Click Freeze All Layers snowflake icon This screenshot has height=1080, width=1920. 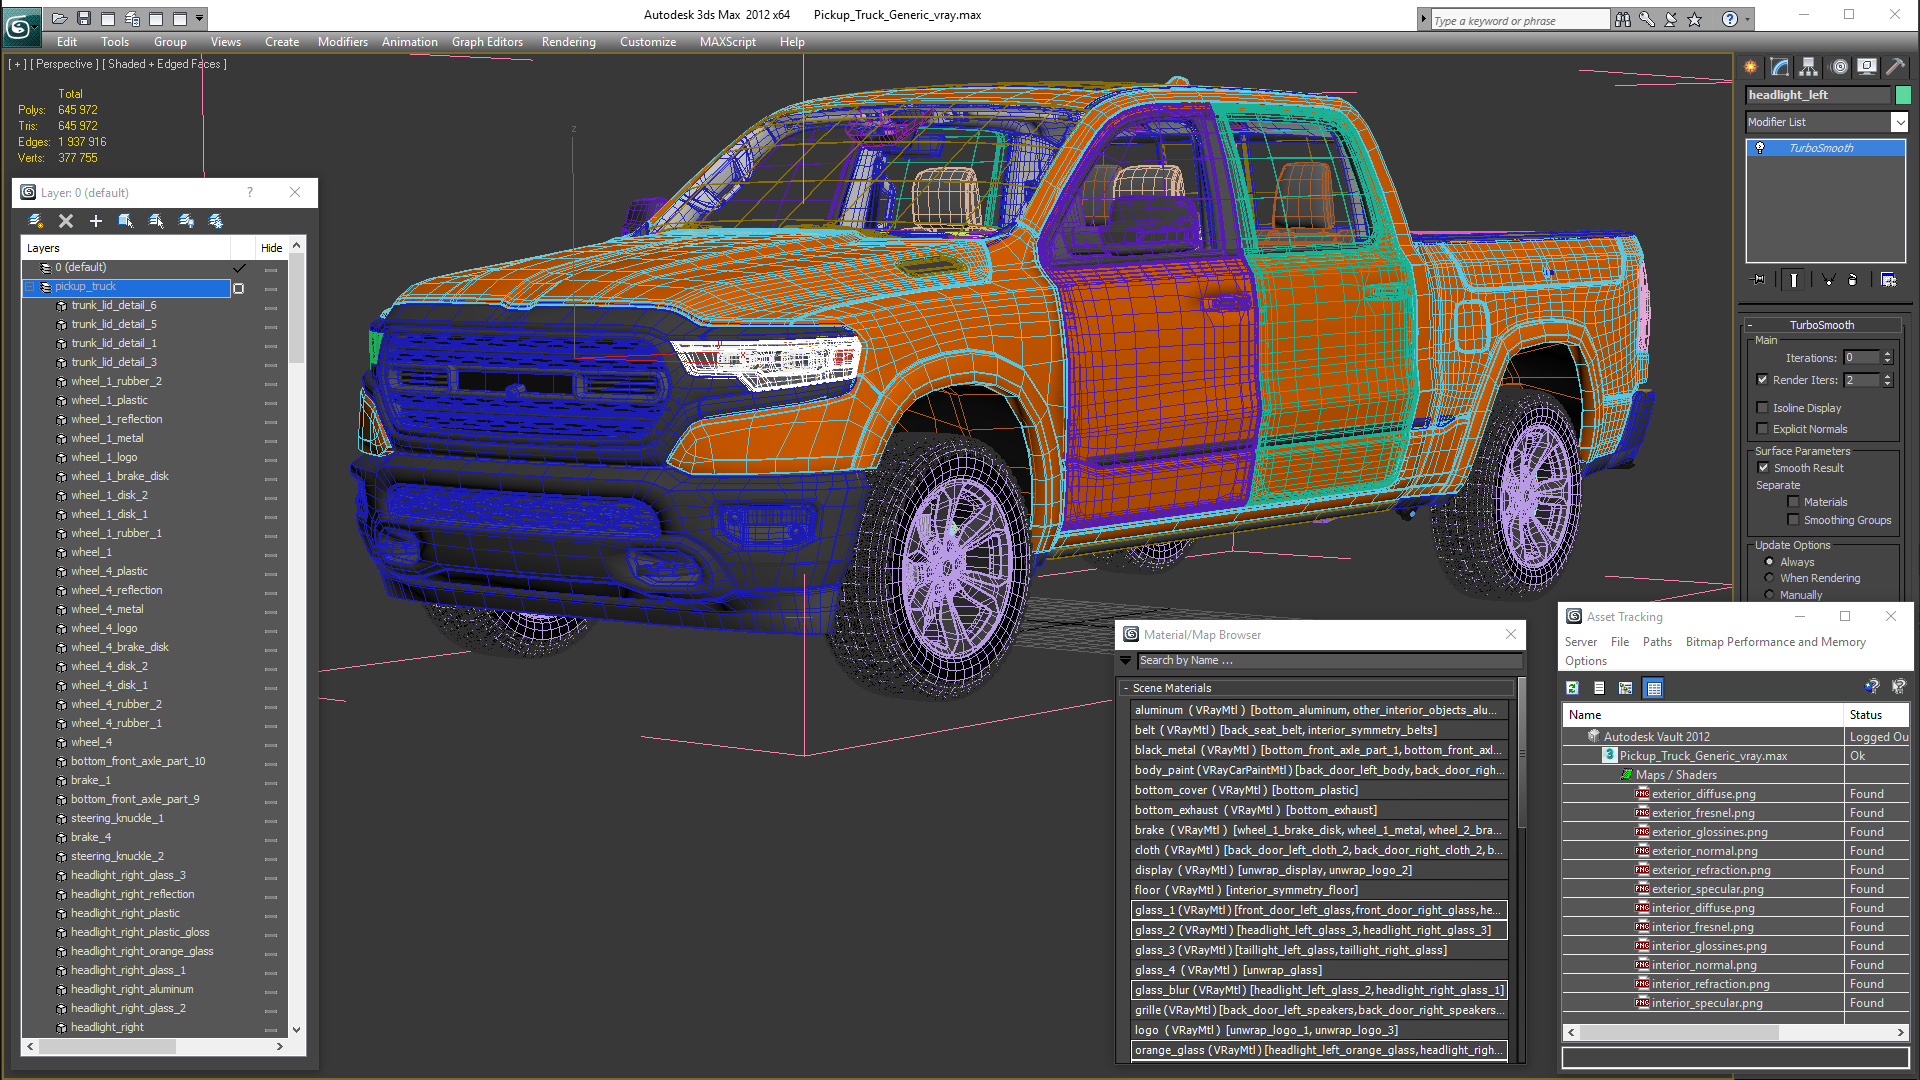216,221
